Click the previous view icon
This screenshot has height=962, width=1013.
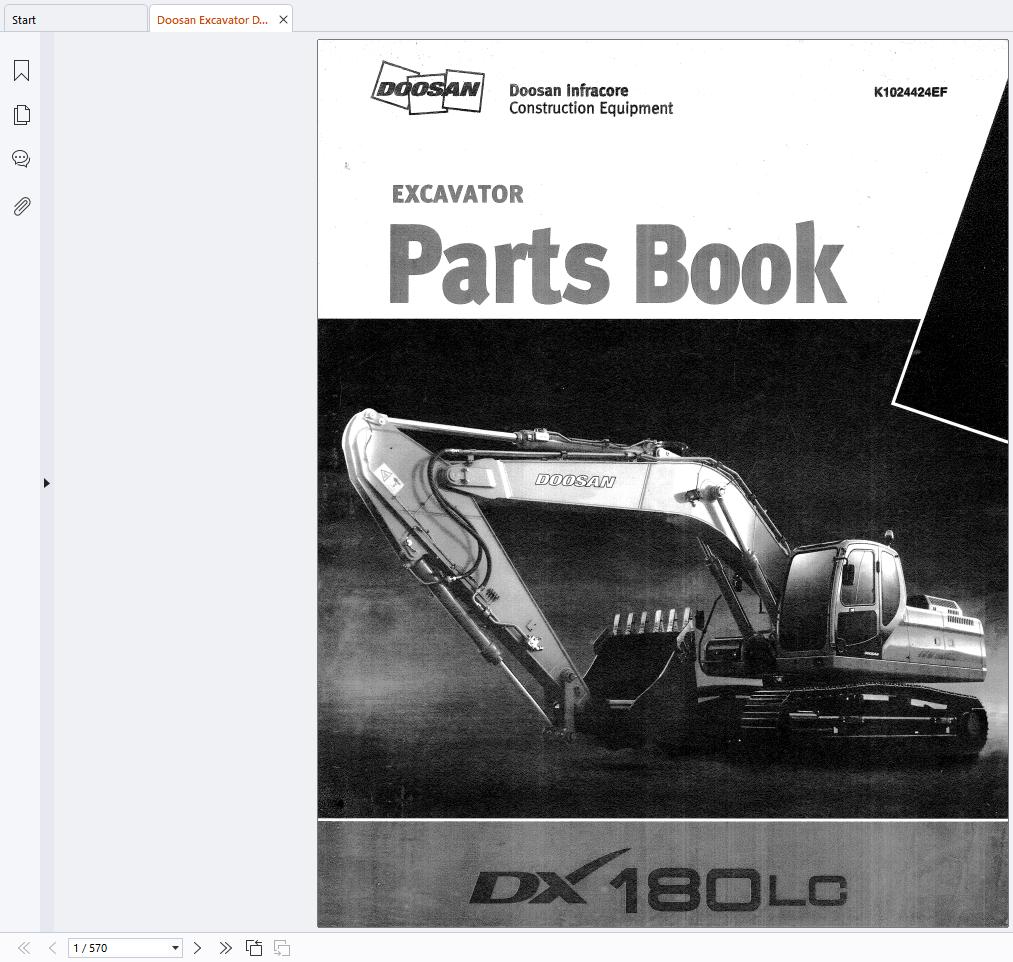pyautogui.click(x=254, y=948)
